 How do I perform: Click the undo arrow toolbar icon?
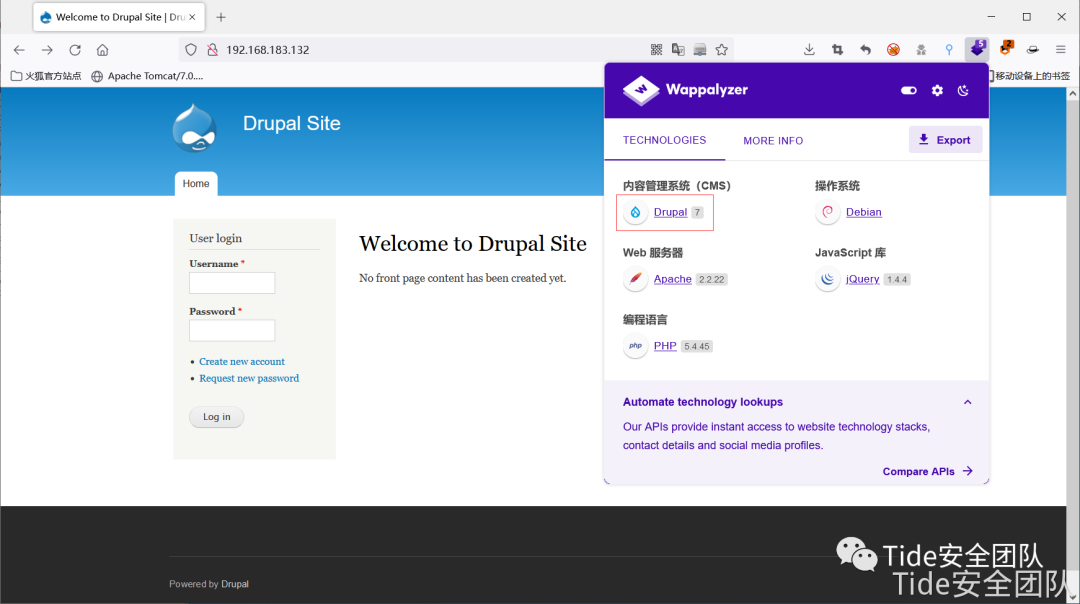pyautogui.click(x=865, y=50)
